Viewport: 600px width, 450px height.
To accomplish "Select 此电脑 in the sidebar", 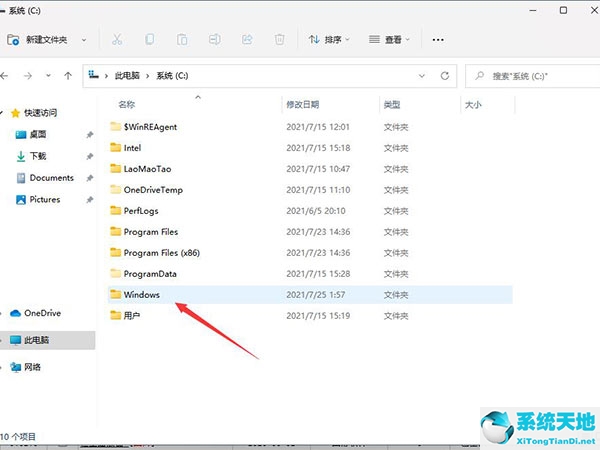I will click(x=47, y=340).
